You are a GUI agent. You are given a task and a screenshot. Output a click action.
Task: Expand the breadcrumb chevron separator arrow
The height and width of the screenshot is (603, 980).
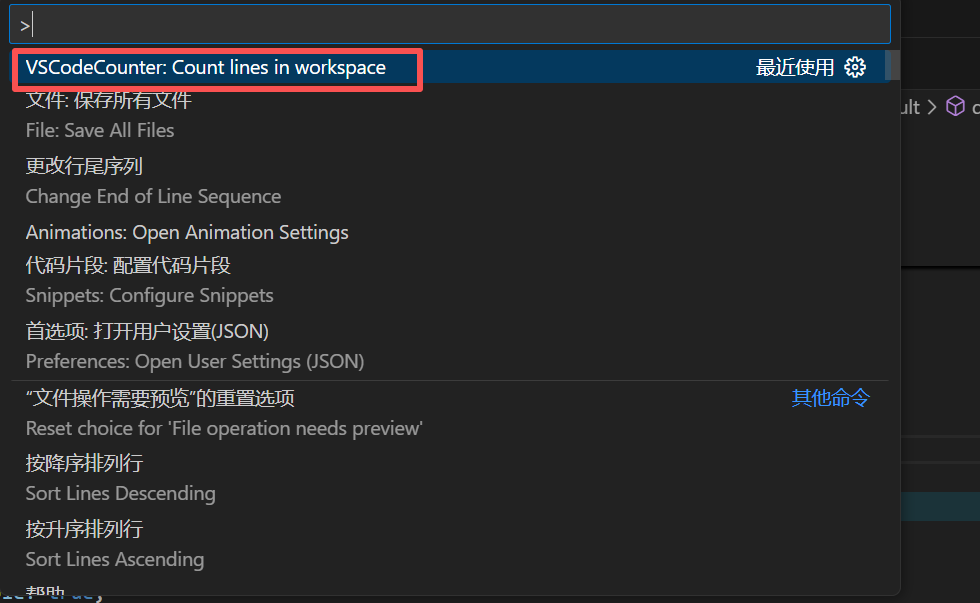[x=932, y=107]
